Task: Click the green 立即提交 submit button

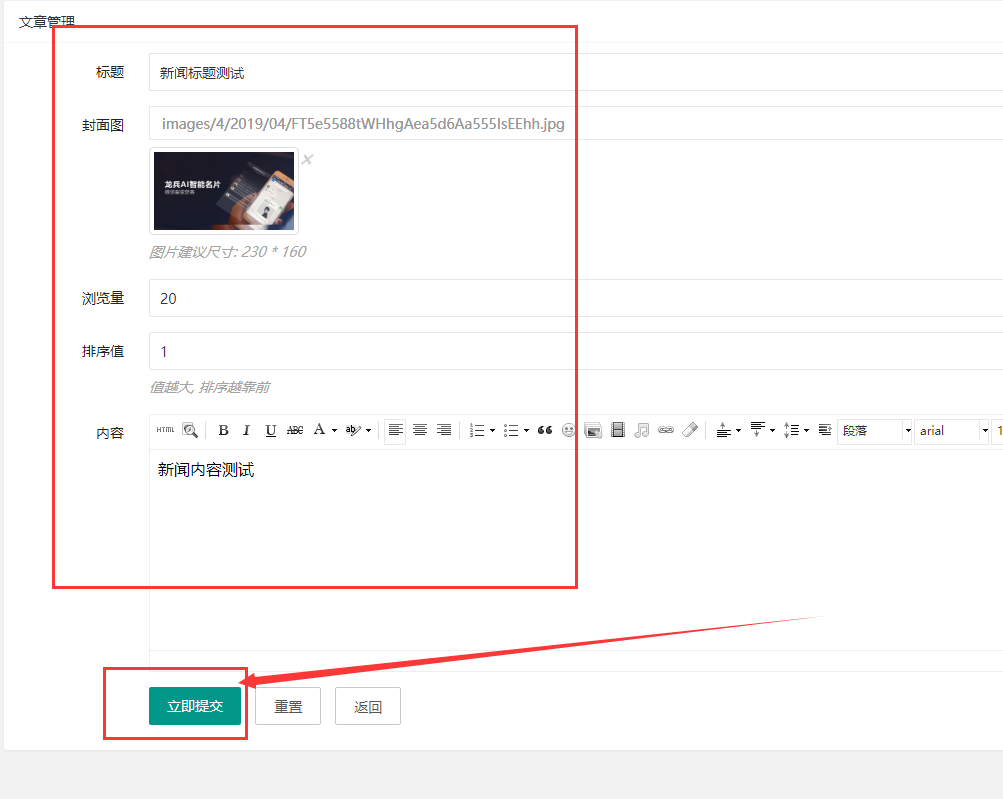Action: [194, 706]
